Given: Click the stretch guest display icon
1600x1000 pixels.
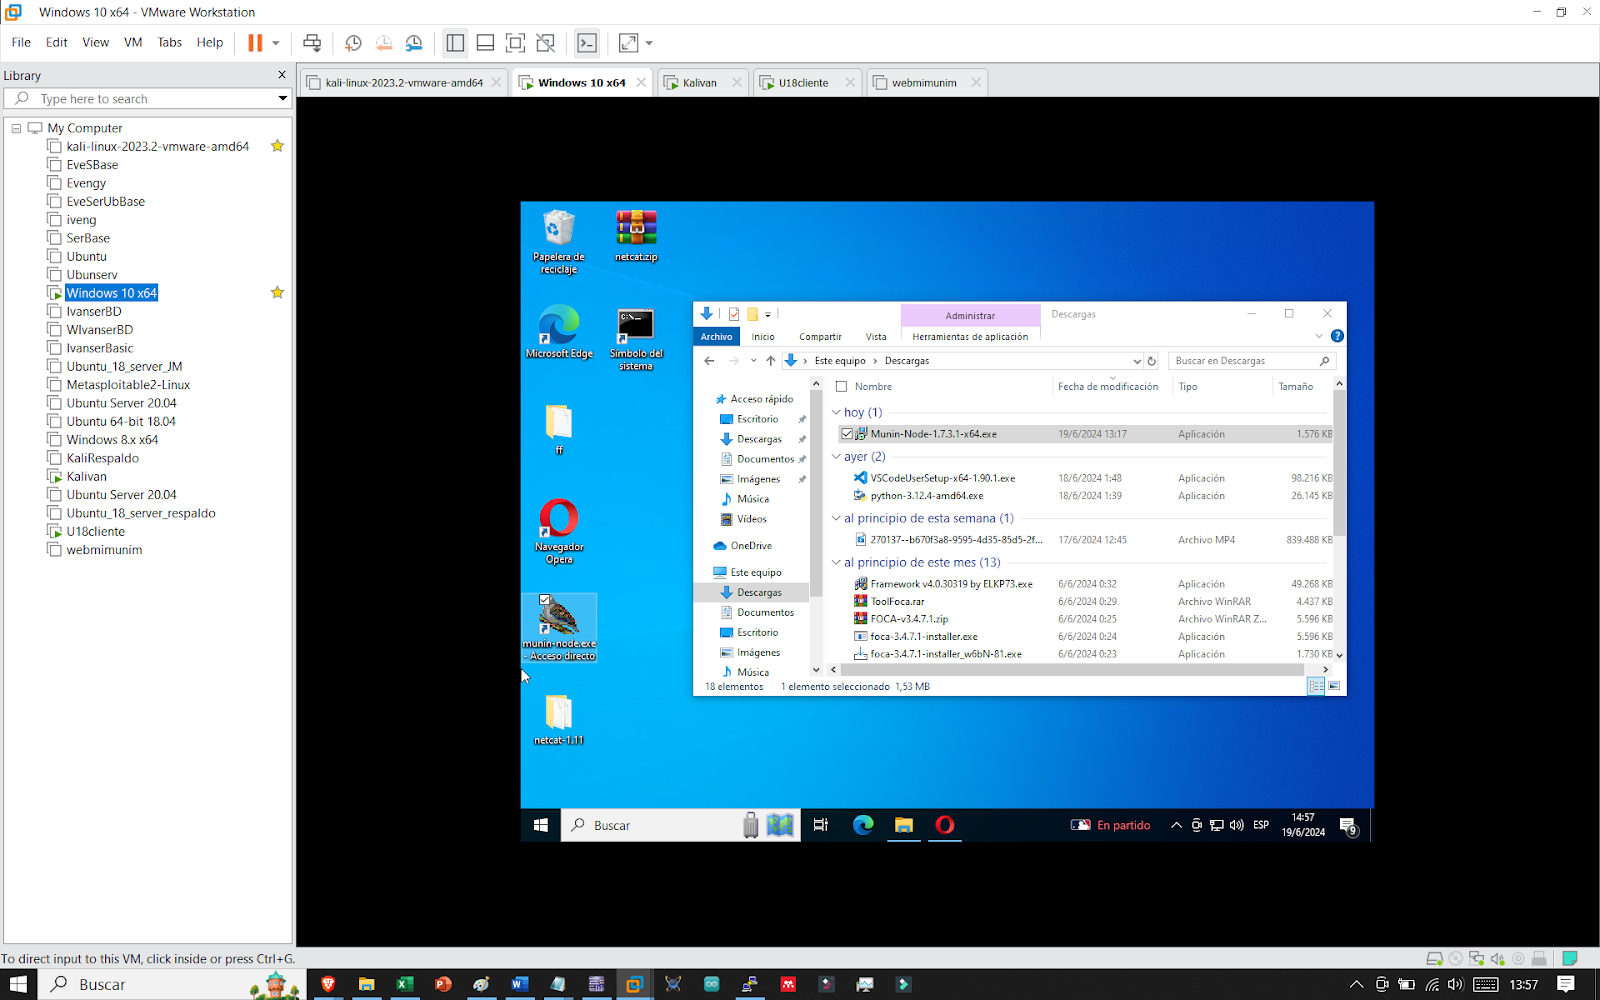Looking at the screenshot, I should pos(628,43).
